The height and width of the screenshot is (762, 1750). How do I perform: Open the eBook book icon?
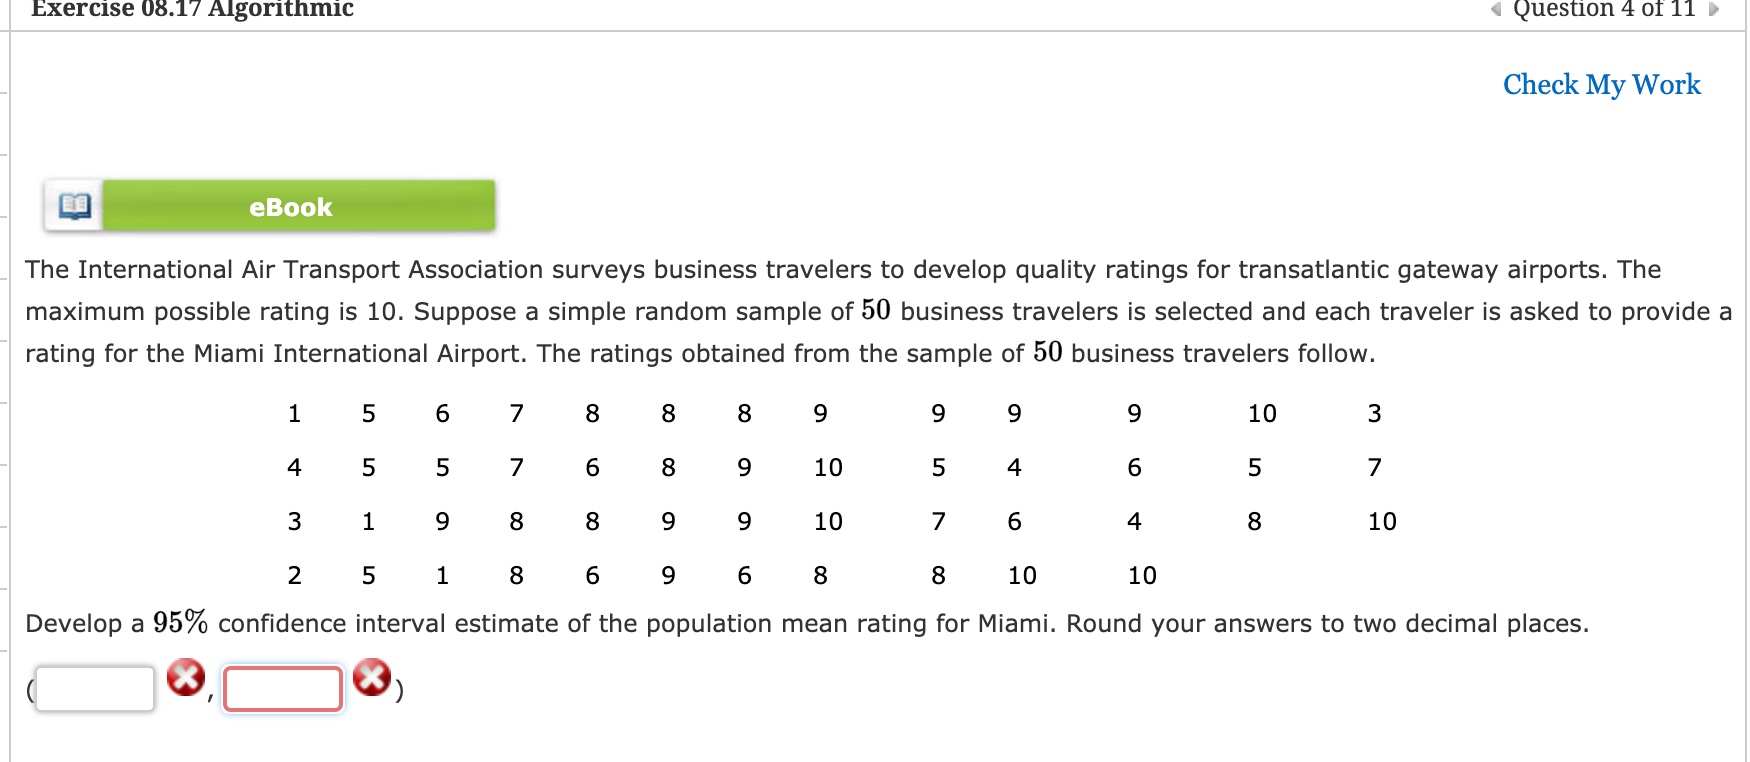click(x=74, y=206)
